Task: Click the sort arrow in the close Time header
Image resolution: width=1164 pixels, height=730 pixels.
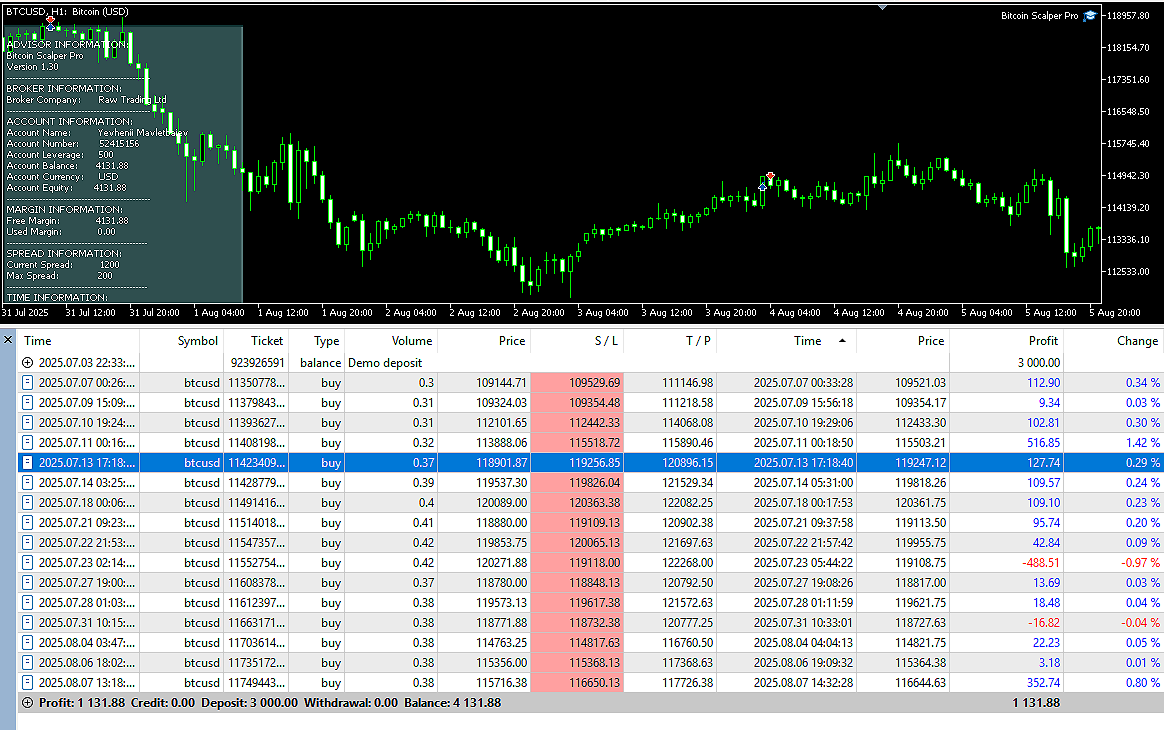Action: point(842,341)
